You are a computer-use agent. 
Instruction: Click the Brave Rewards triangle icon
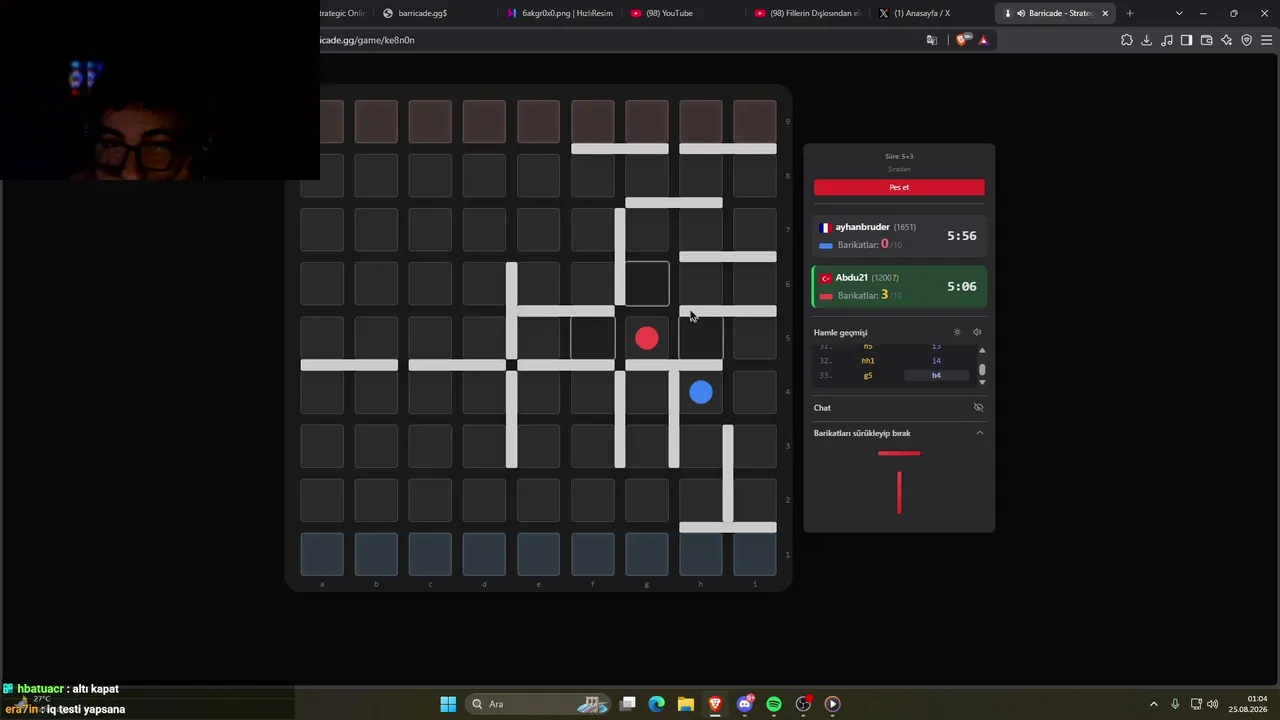(984, 40)
